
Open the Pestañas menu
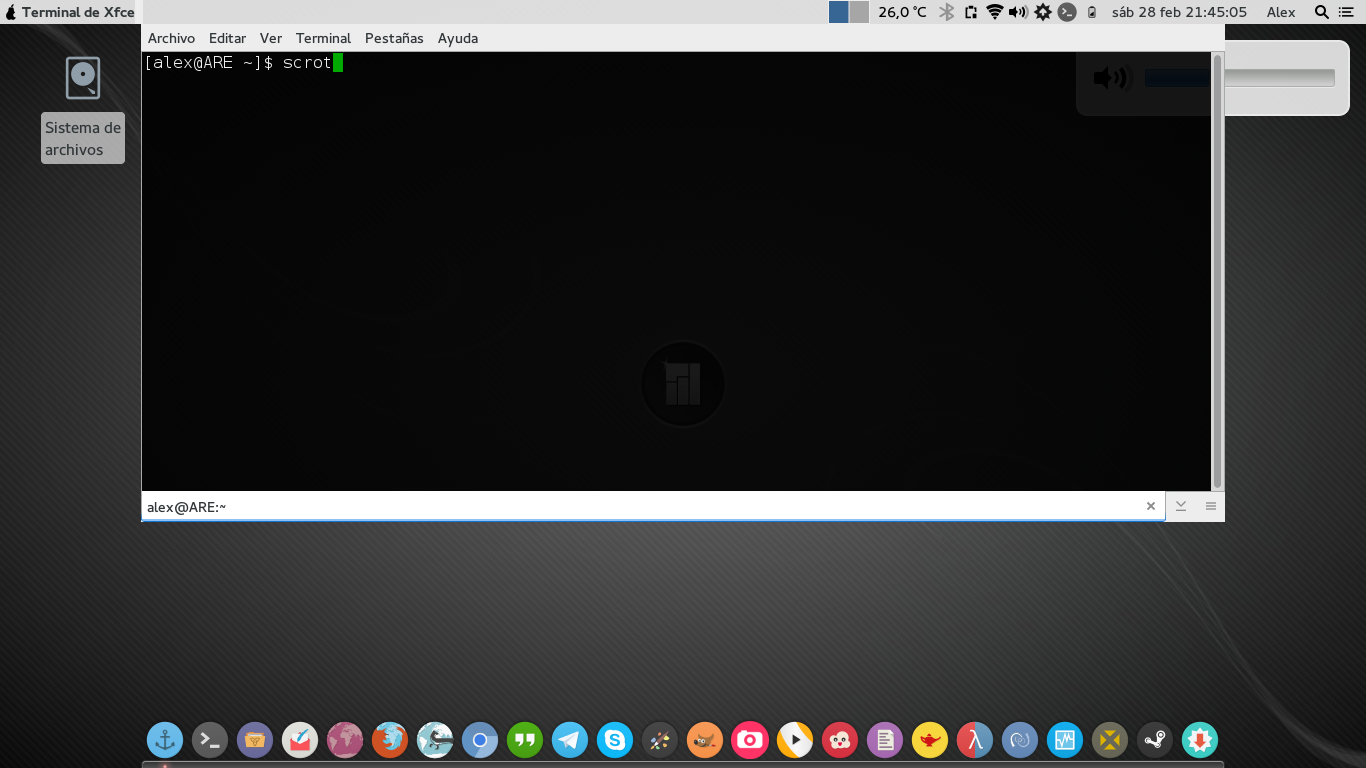[394, 38]
